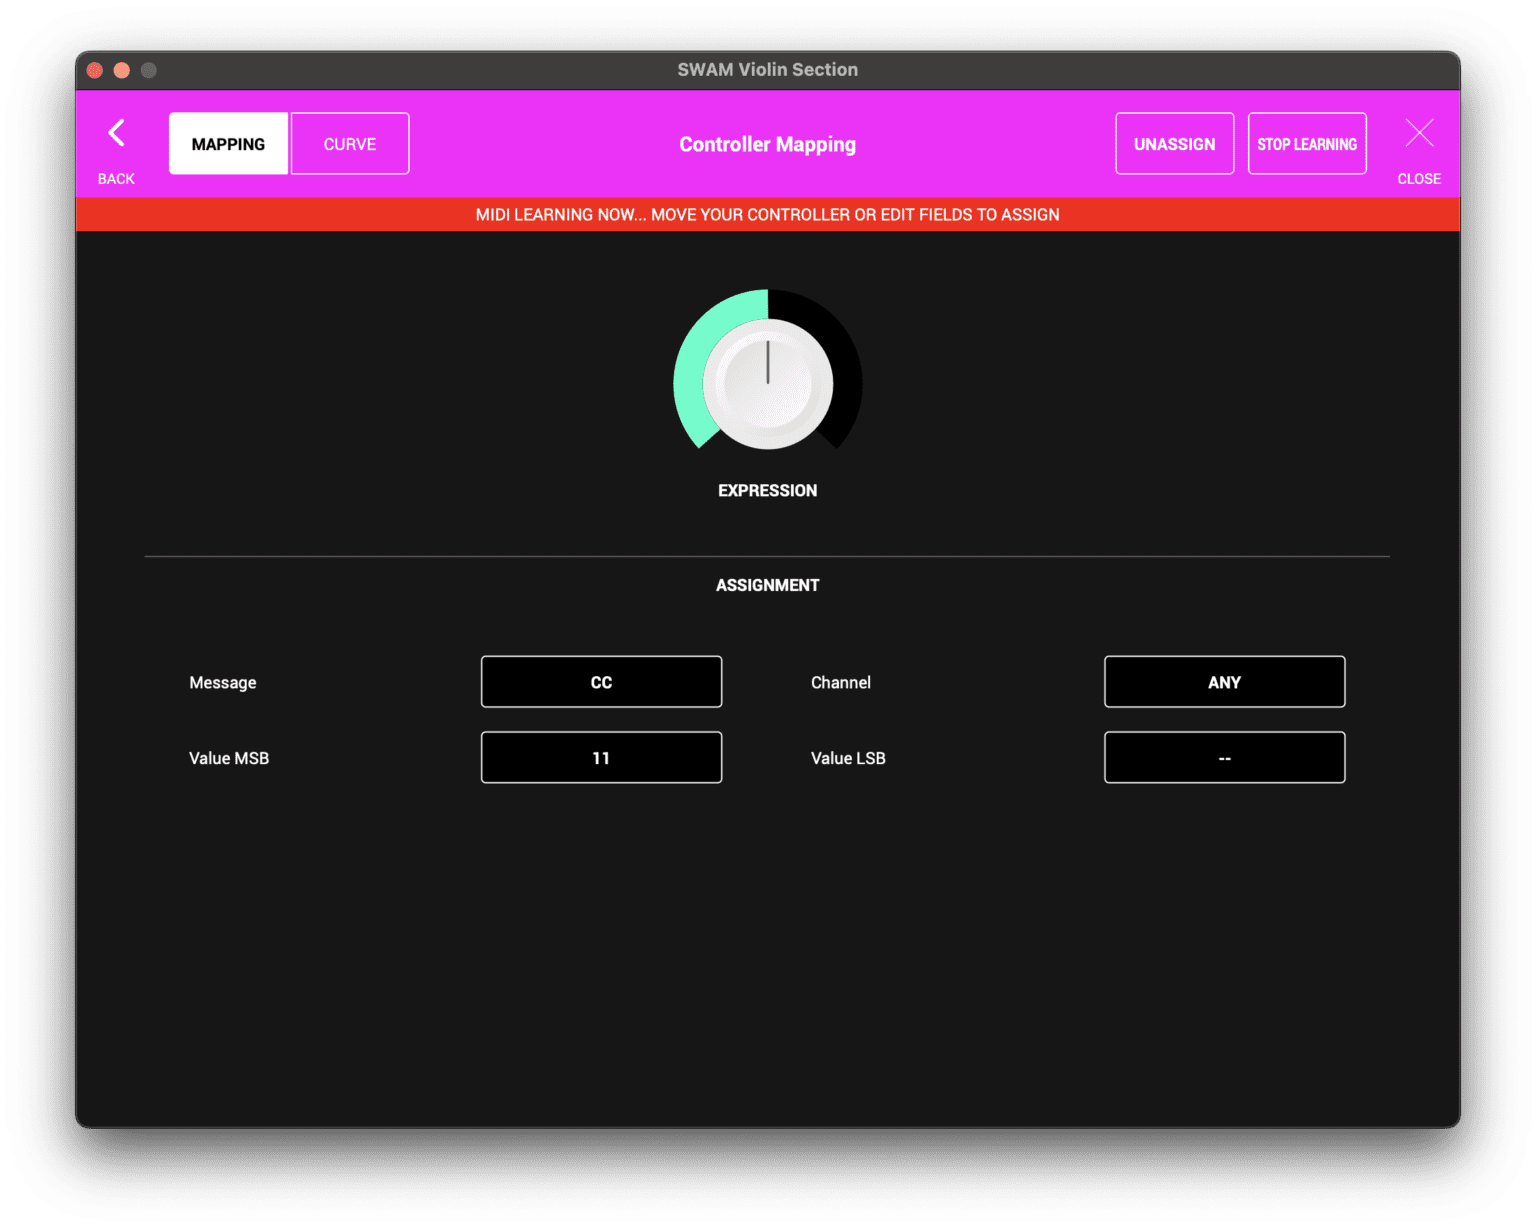This screenshot has height=1228, width=1536.
Task: Click the Expression knob center
Action: point(767,383)
